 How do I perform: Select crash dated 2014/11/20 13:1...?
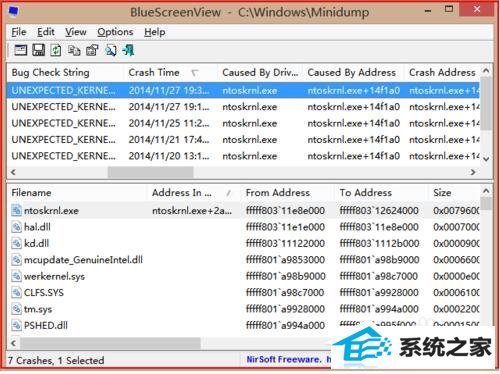tap(243, 156)
